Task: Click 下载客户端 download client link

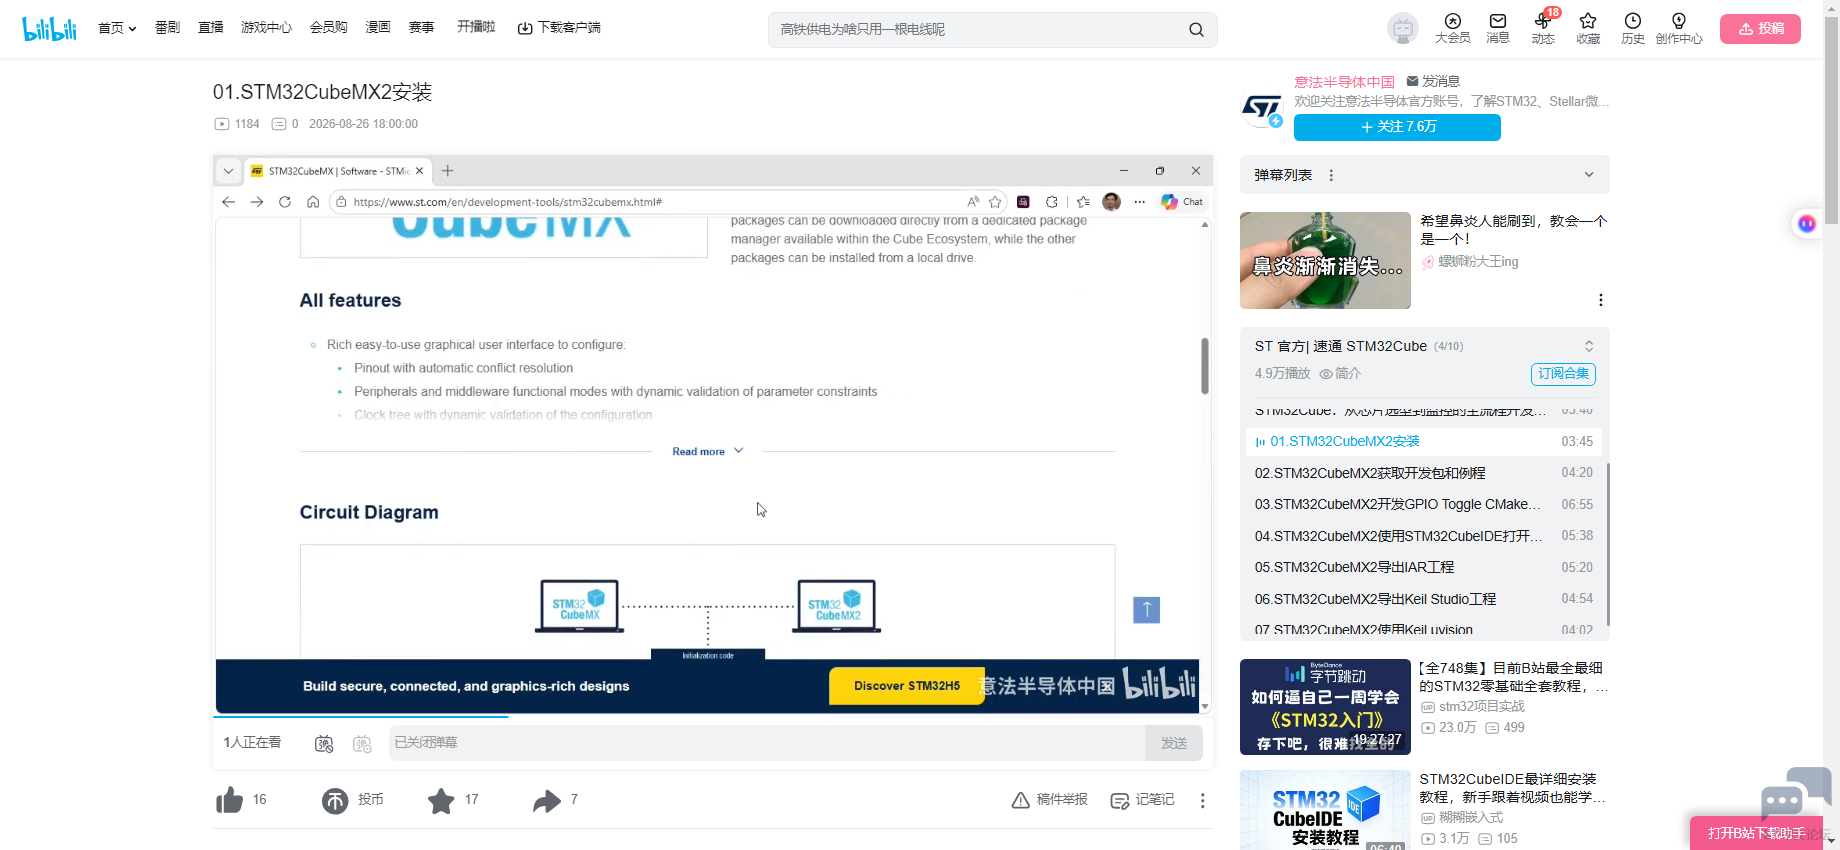Action: click(x=559, y=28)
